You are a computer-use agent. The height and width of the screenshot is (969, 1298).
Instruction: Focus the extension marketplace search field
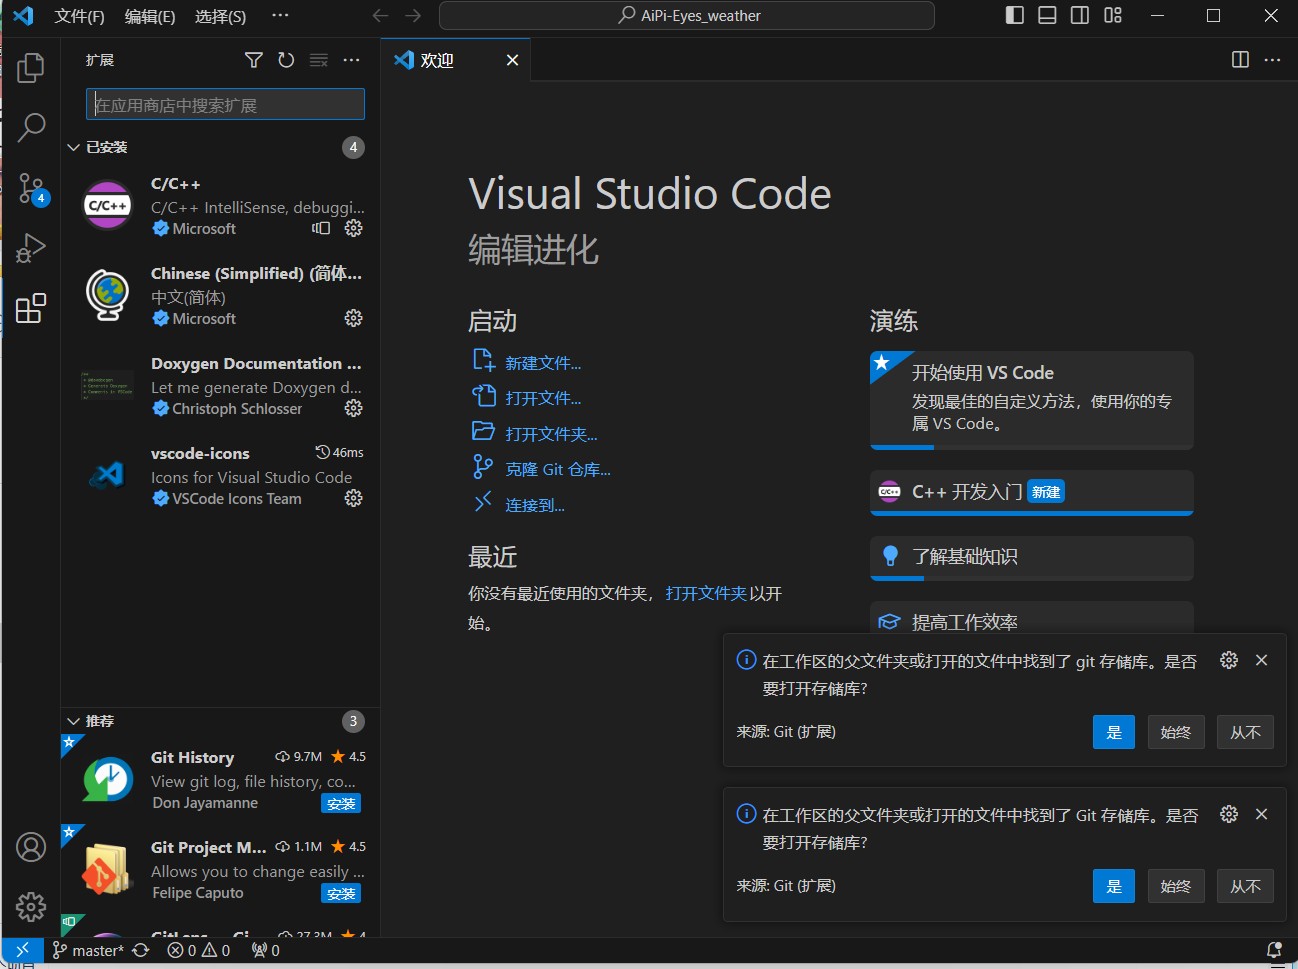tap(225, 105)
